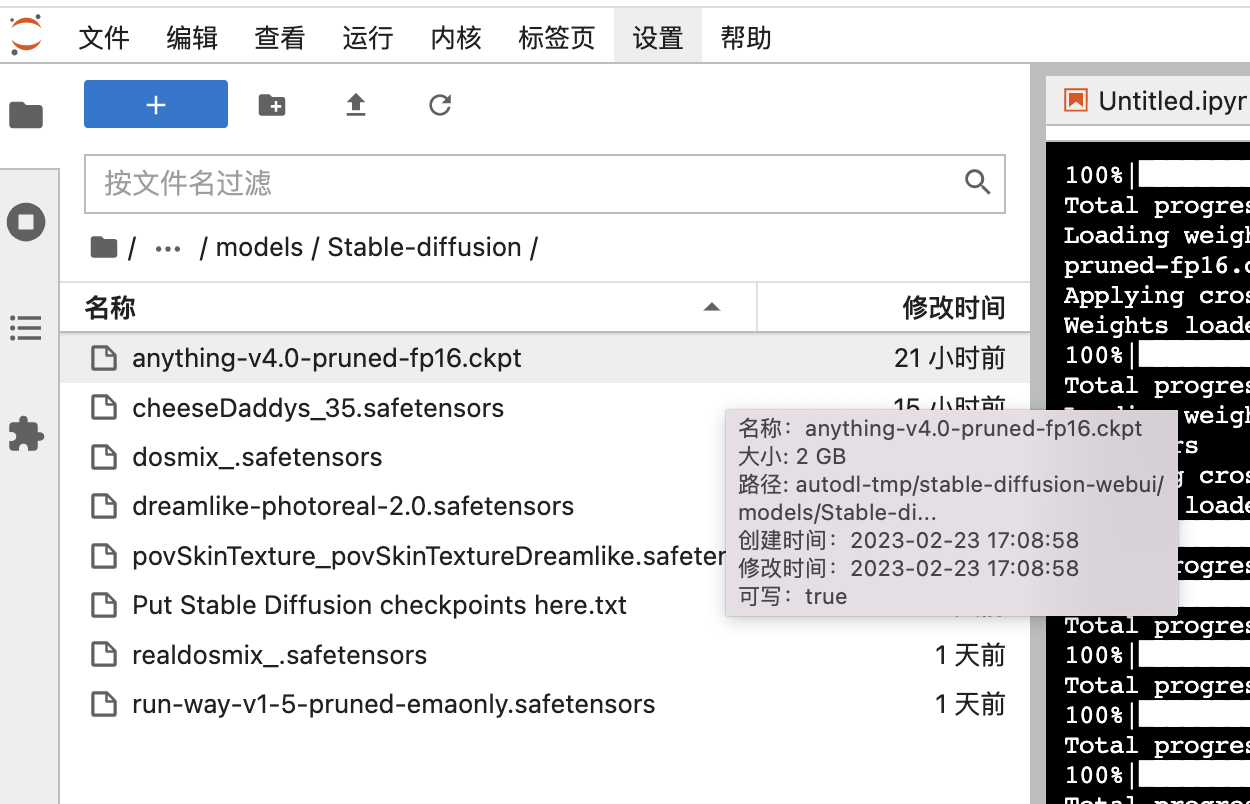Click file icon beside run-way-v1-5-pruned-emaonly.safetensors
The image size is (1250, 804).
pos(104,704)
